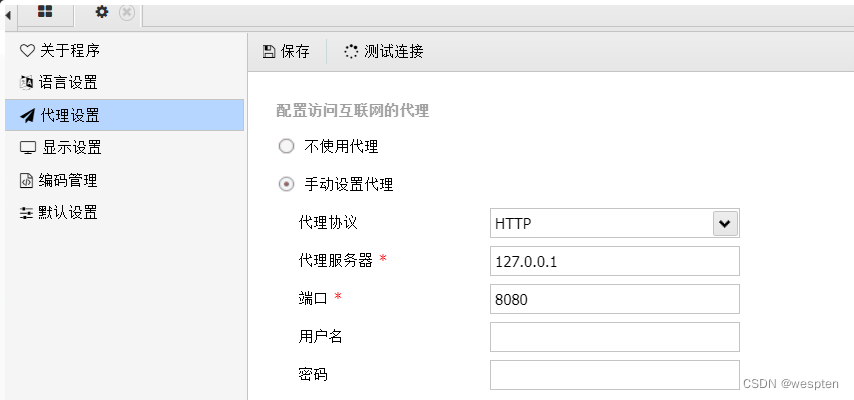This screenshot has height=400, width=854.
Task: Click the 代理服务器 address field
Action: pos(614,261)
